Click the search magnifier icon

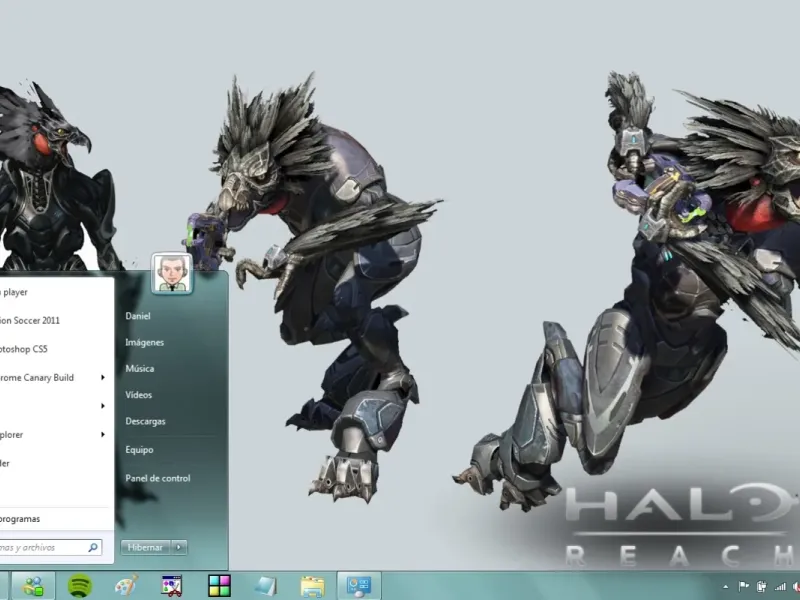click(93, 547)
